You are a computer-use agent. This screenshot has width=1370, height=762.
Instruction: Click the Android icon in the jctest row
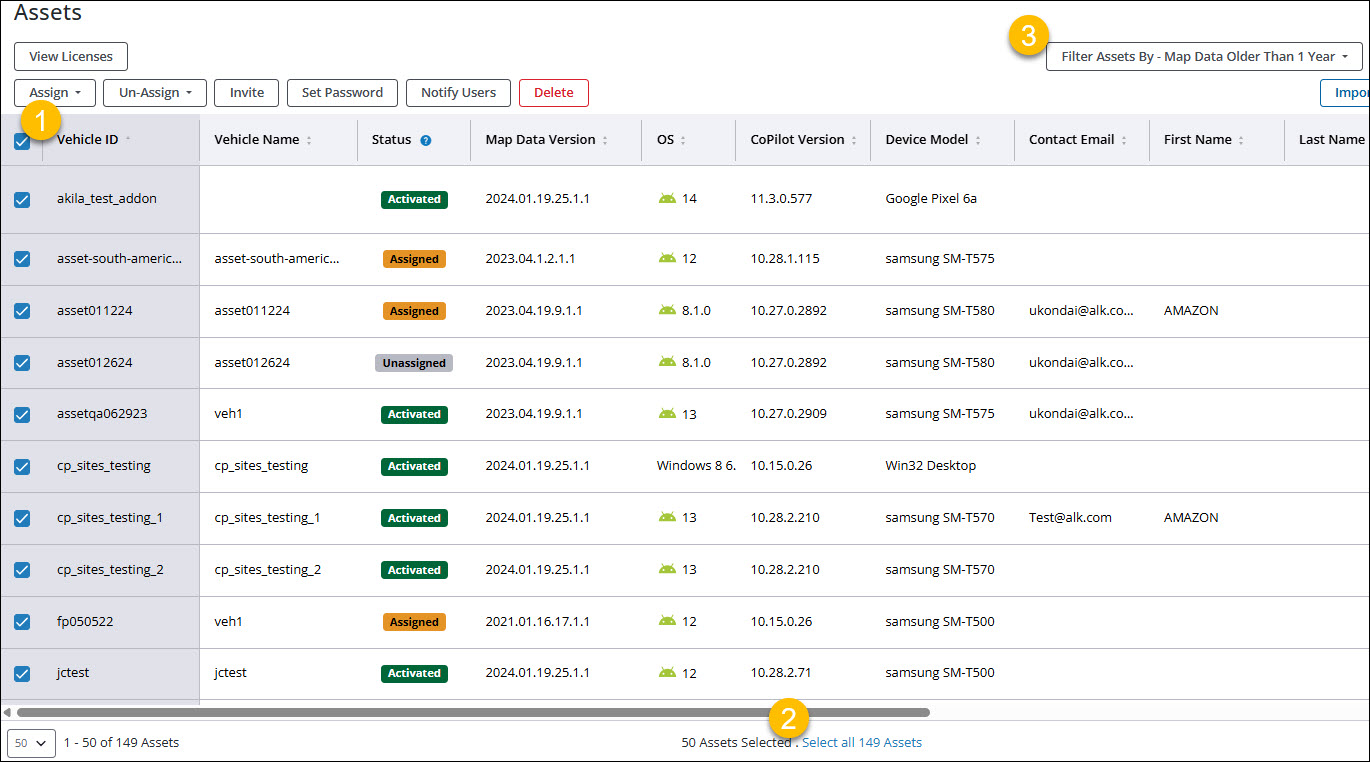click(x=665, y=673)
